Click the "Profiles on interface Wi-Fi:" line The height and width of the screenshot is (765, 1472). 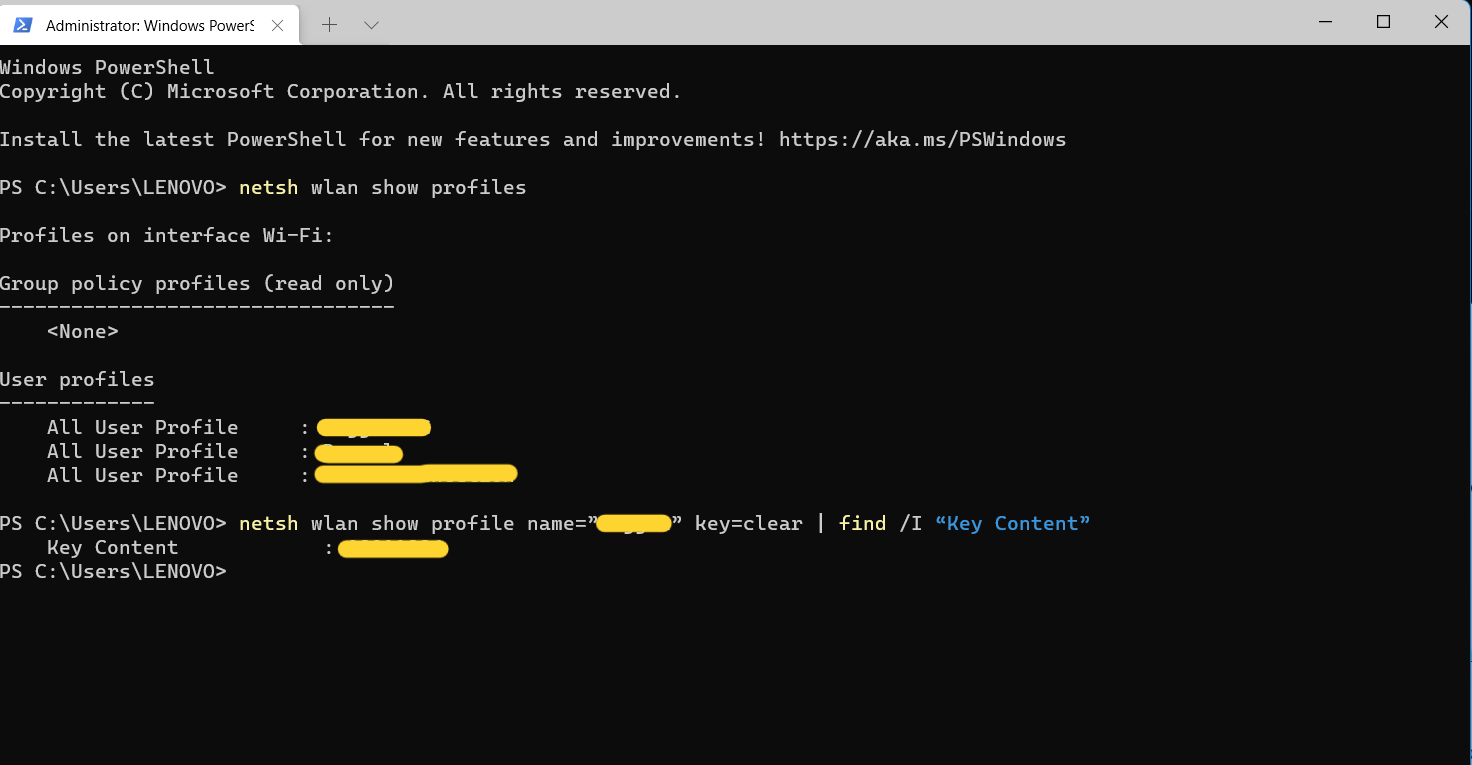tap(166, 235)
